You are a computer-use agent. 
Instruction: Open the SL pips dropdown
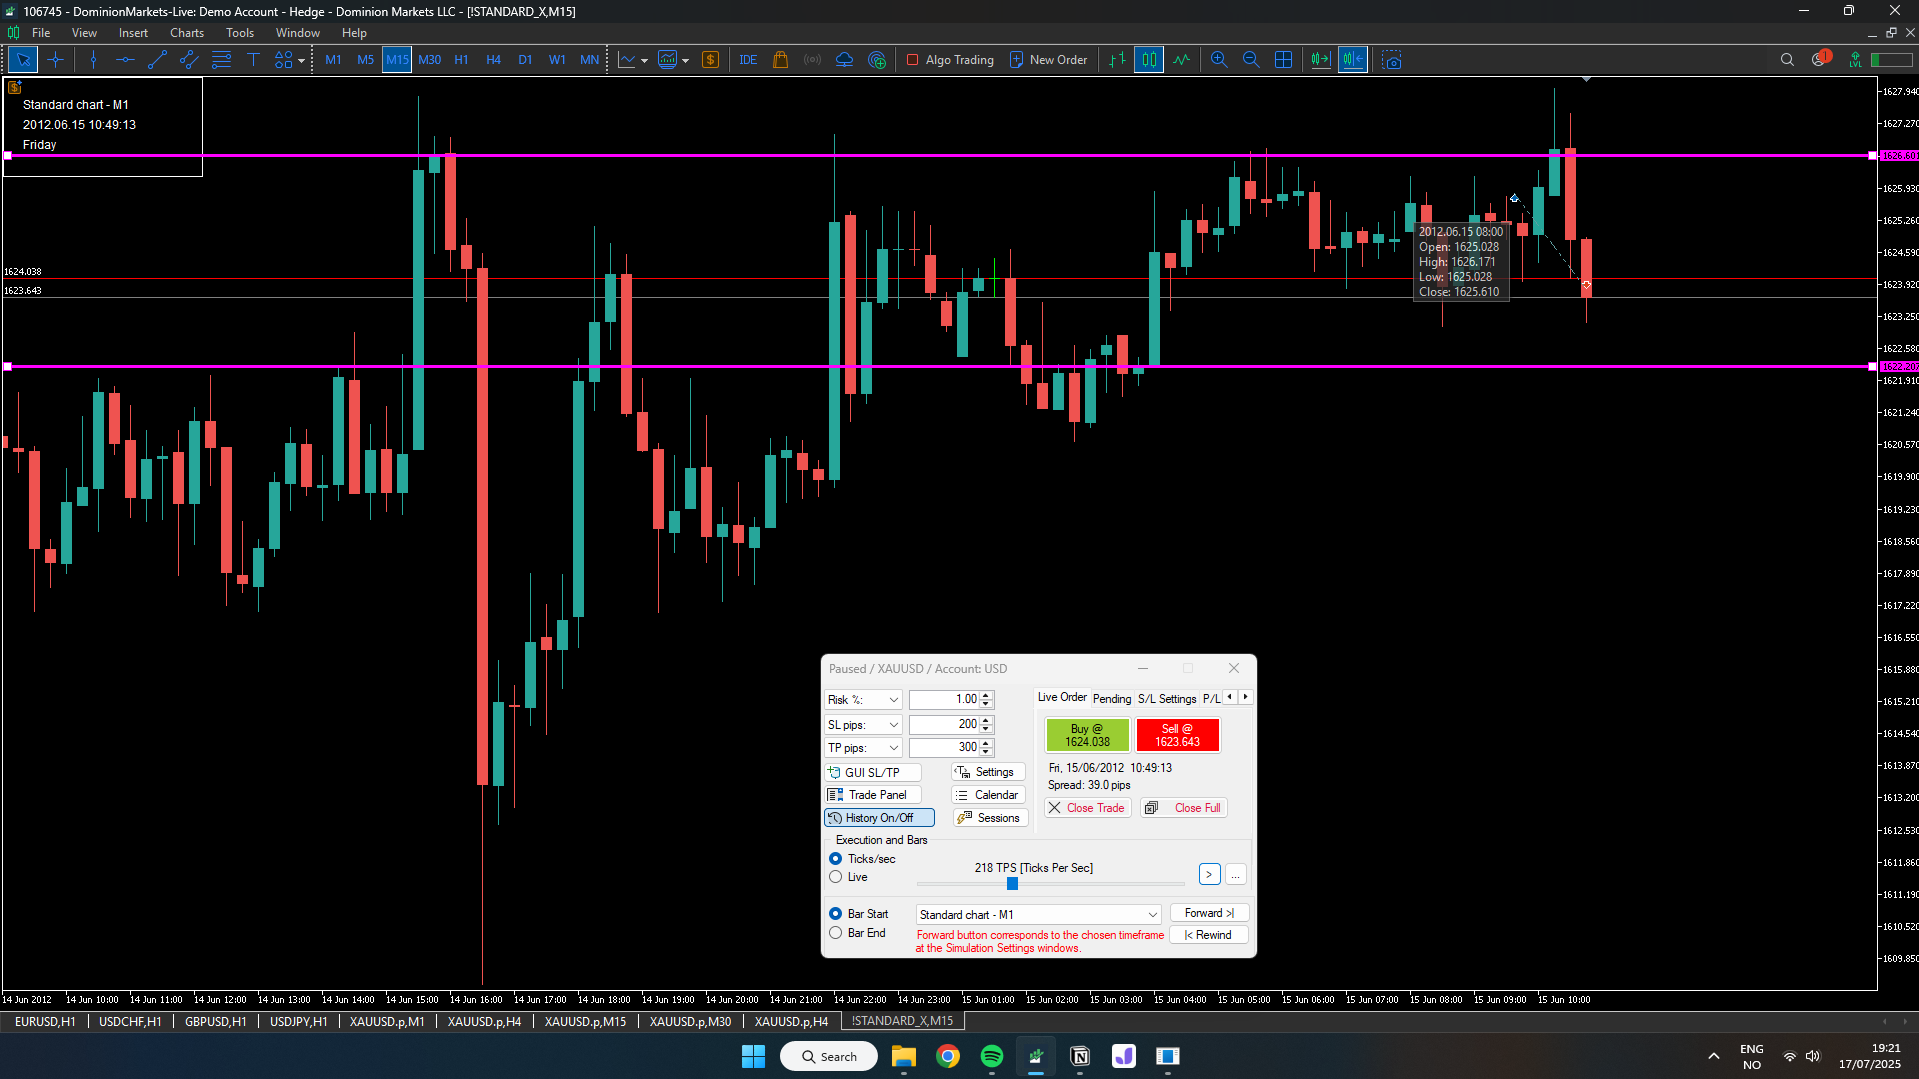863,725
